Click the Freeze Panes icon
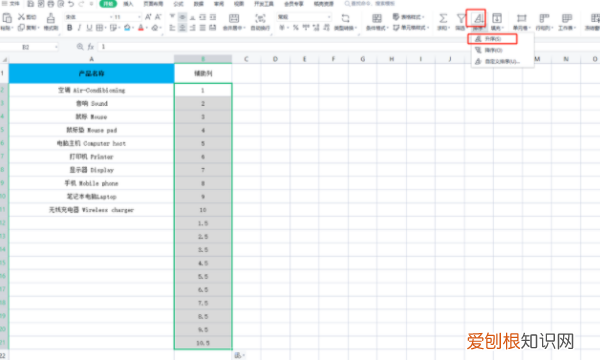Image resolution: width=600 pixels, height=360 pixels. 595,18
